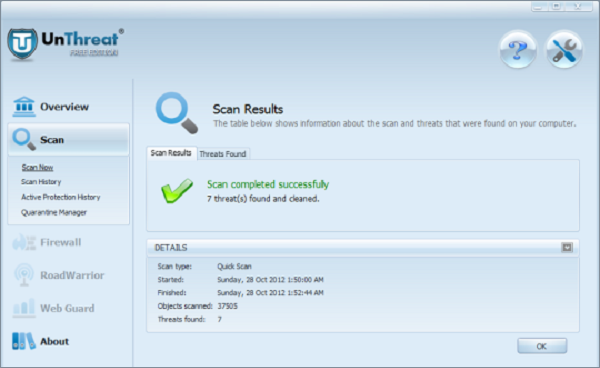The width and height of the screenshot is (600, 368).
Task: Click the DETAILS header label
Action: point(171,248)
